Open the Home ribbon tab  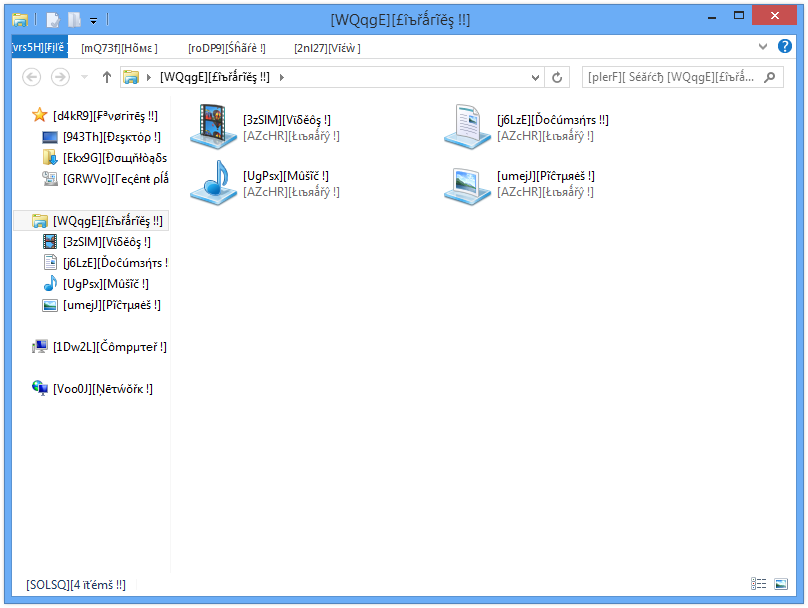tap(120, 48)
